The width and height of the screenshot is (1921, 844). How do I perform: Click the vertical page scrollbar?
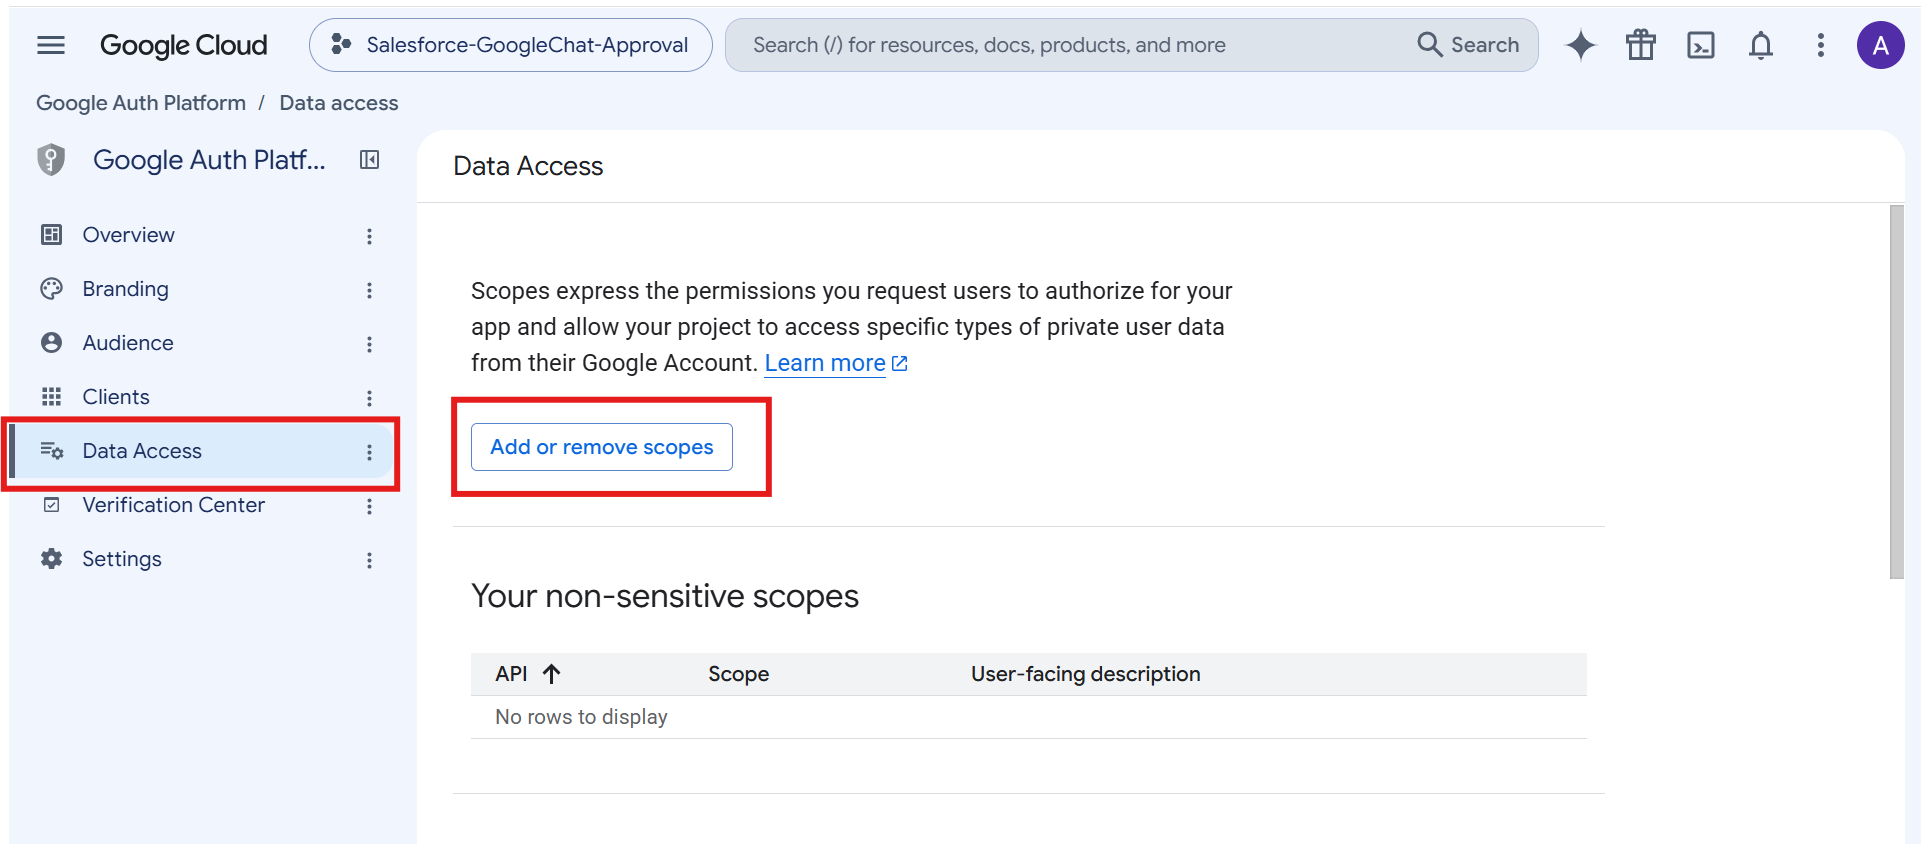tap(1897, 392)
